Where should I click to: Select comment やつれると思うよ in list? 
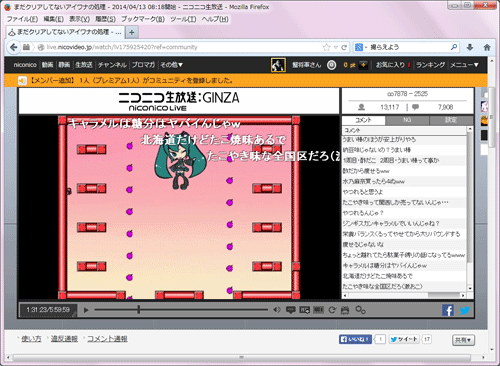(x=404, y=192)
